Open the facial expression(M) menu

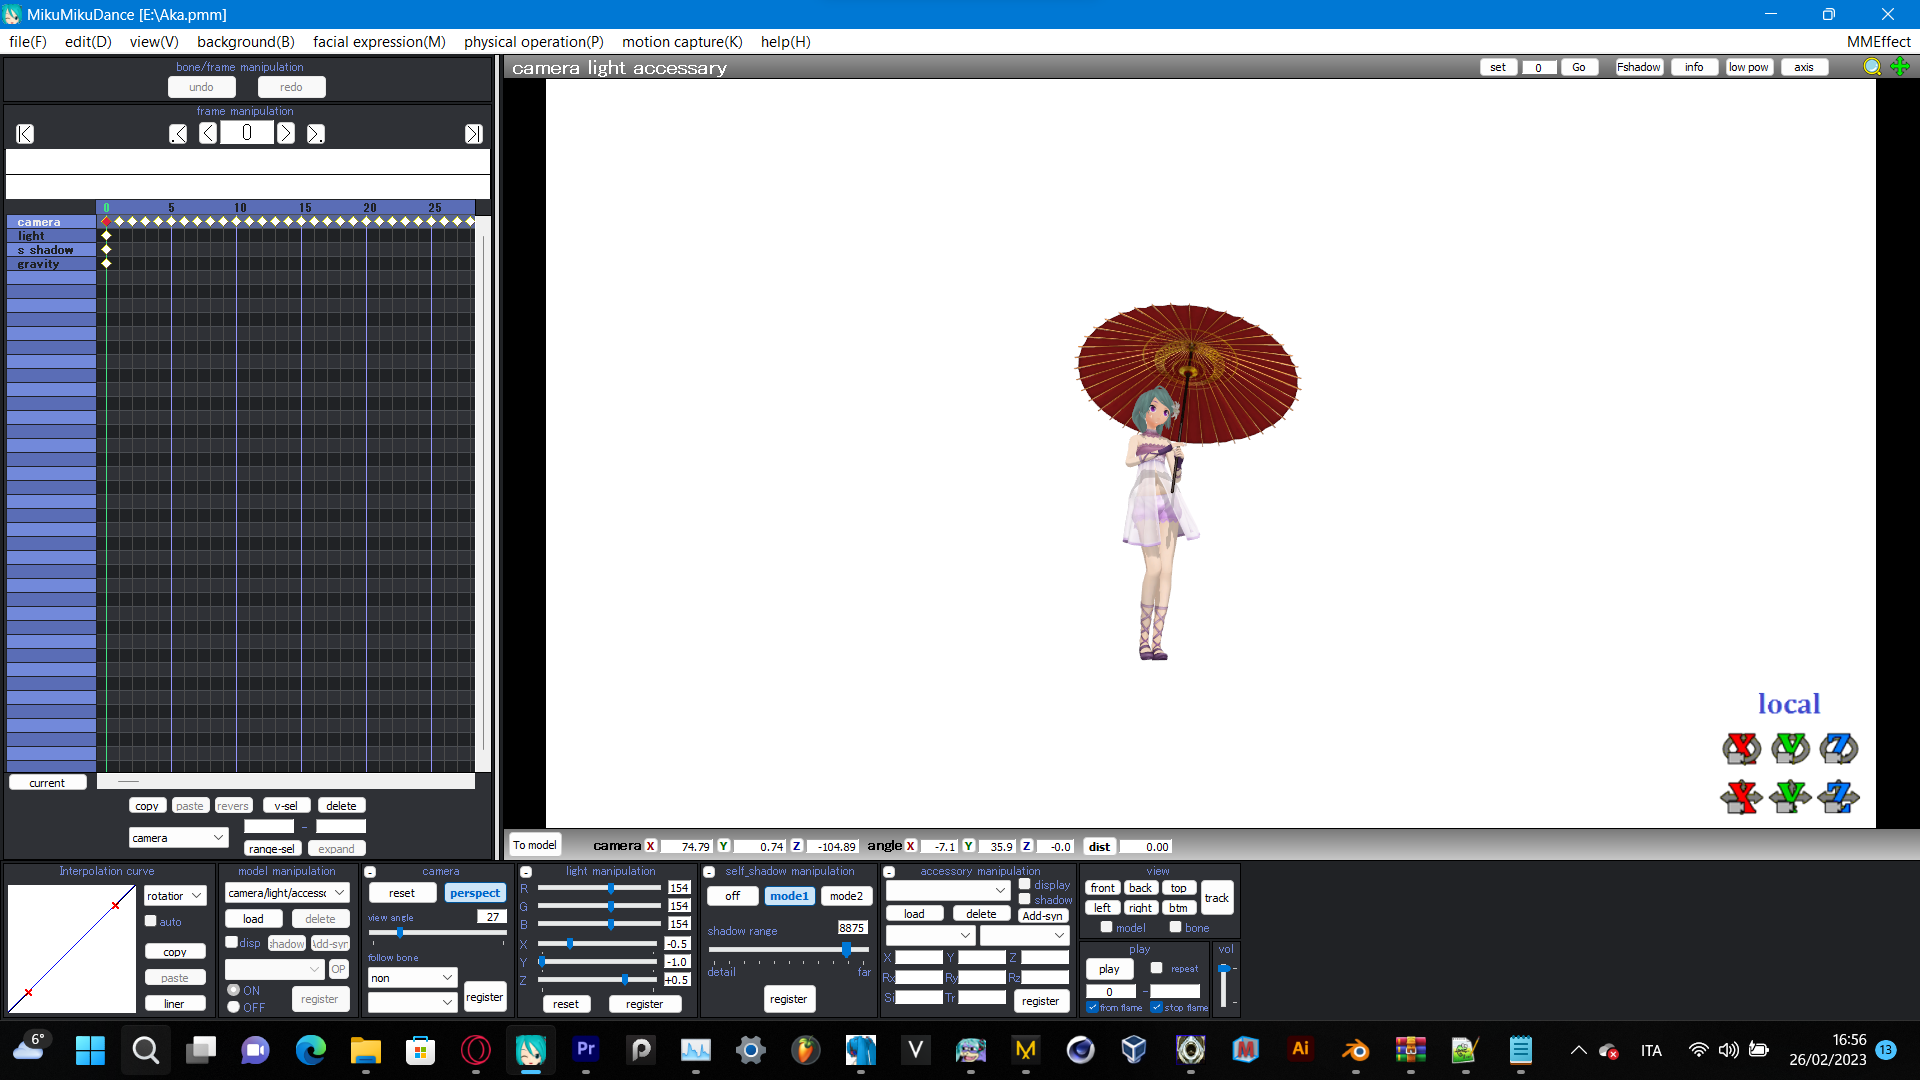click(379, 42)
